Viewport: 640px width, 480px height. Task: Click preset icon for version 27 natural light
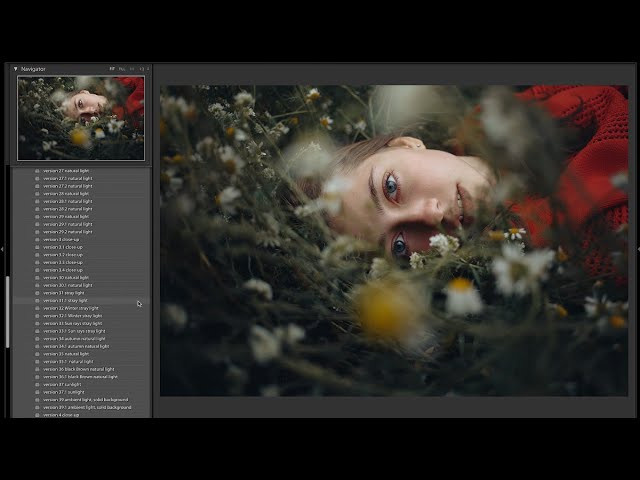point(37,171)
